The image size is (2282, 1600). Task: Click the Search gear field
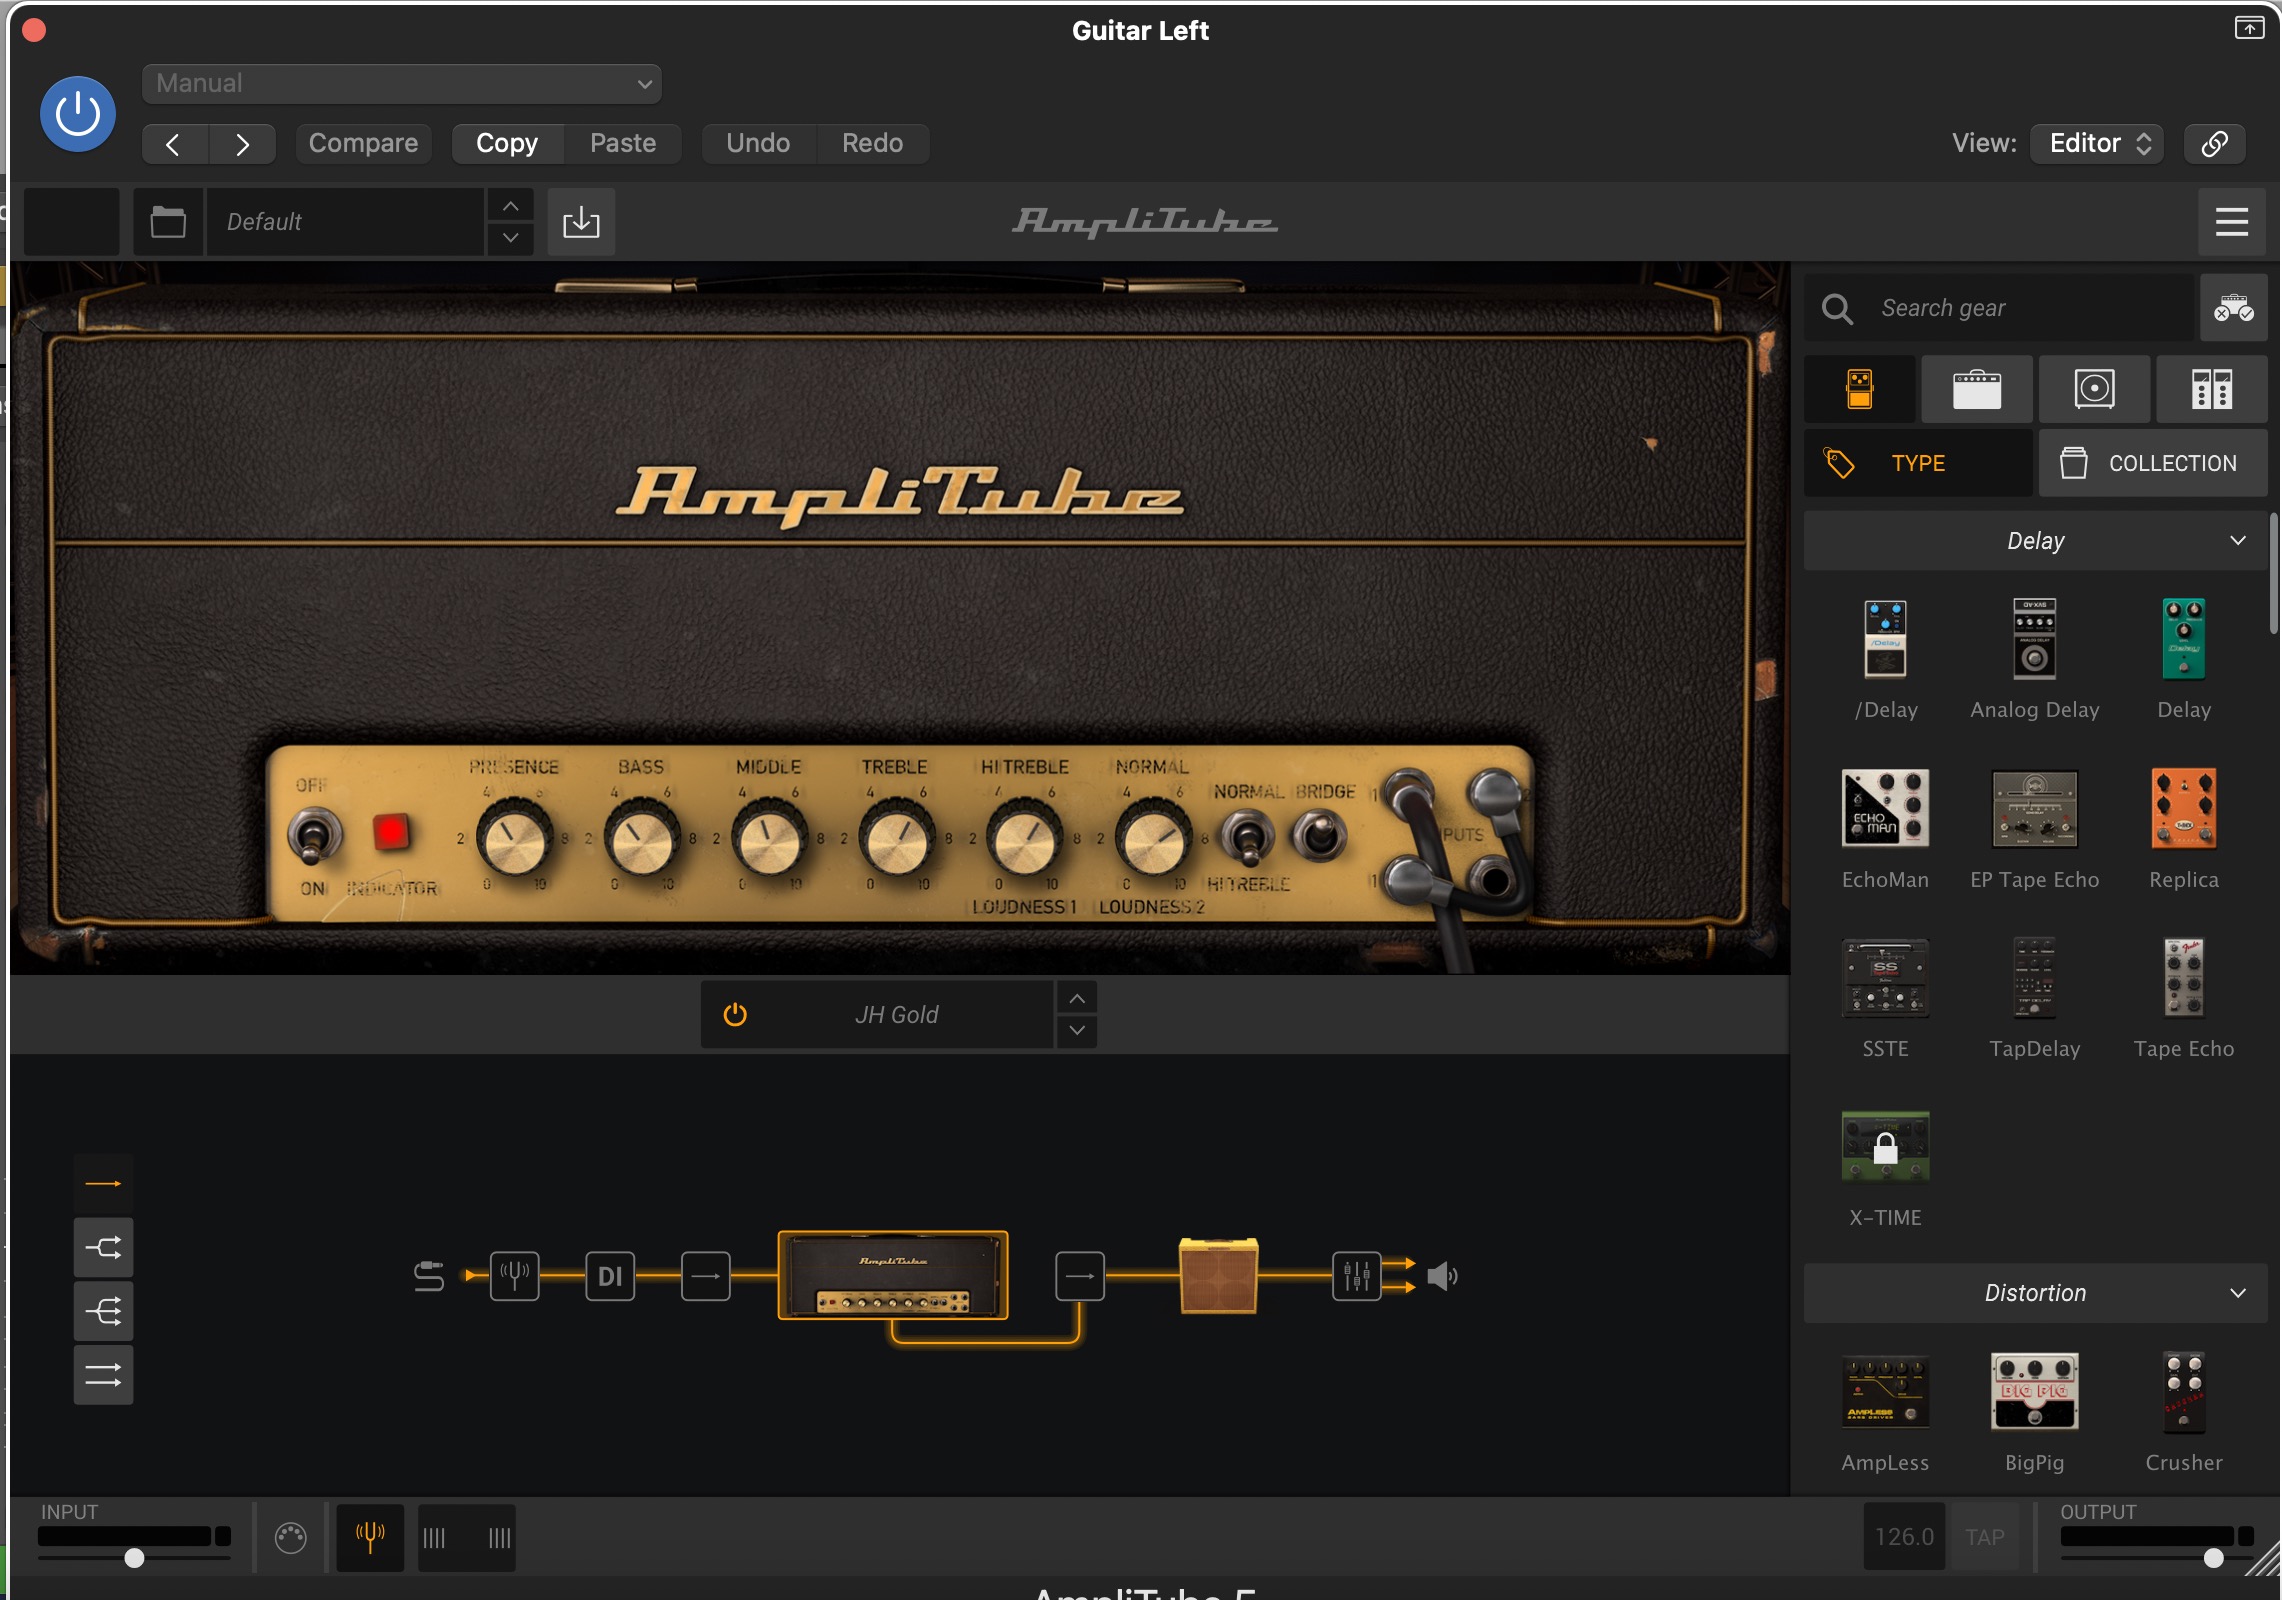coord(2000,308)
